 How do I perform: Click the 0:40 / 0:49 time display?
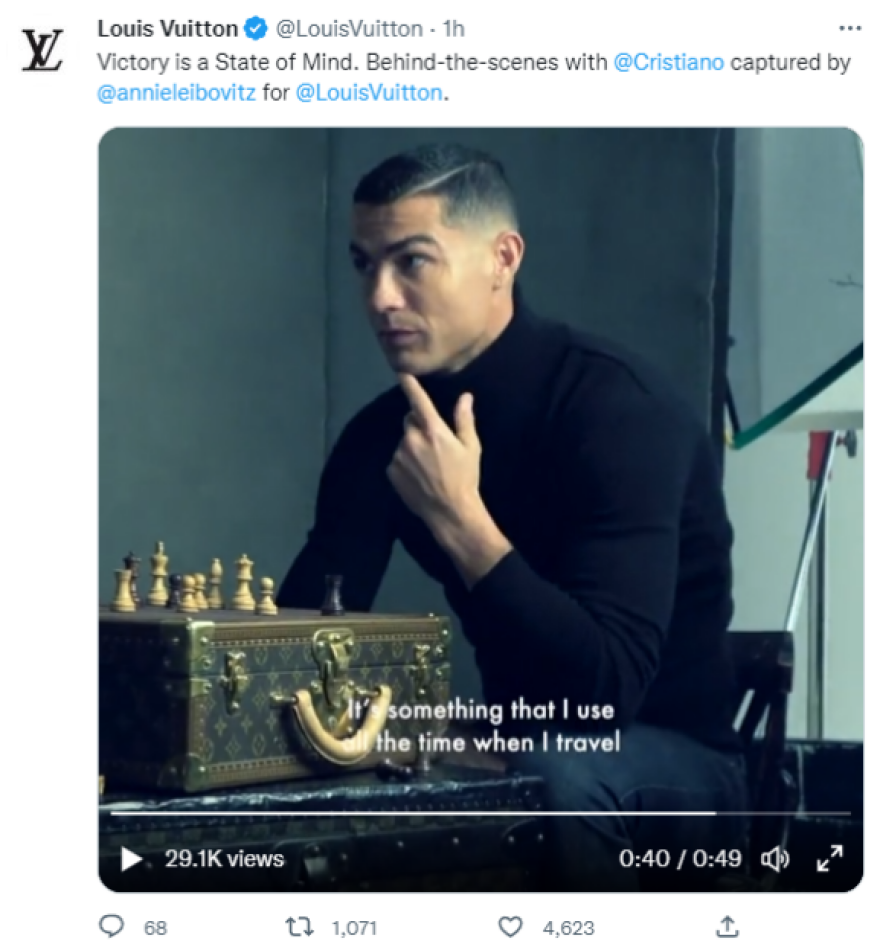tap(680, 858)
